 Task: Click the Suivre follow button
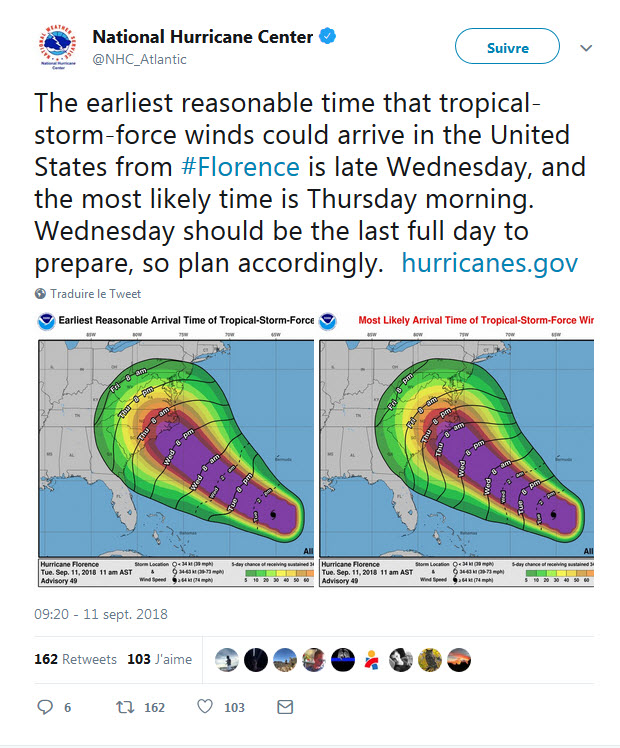507,46
